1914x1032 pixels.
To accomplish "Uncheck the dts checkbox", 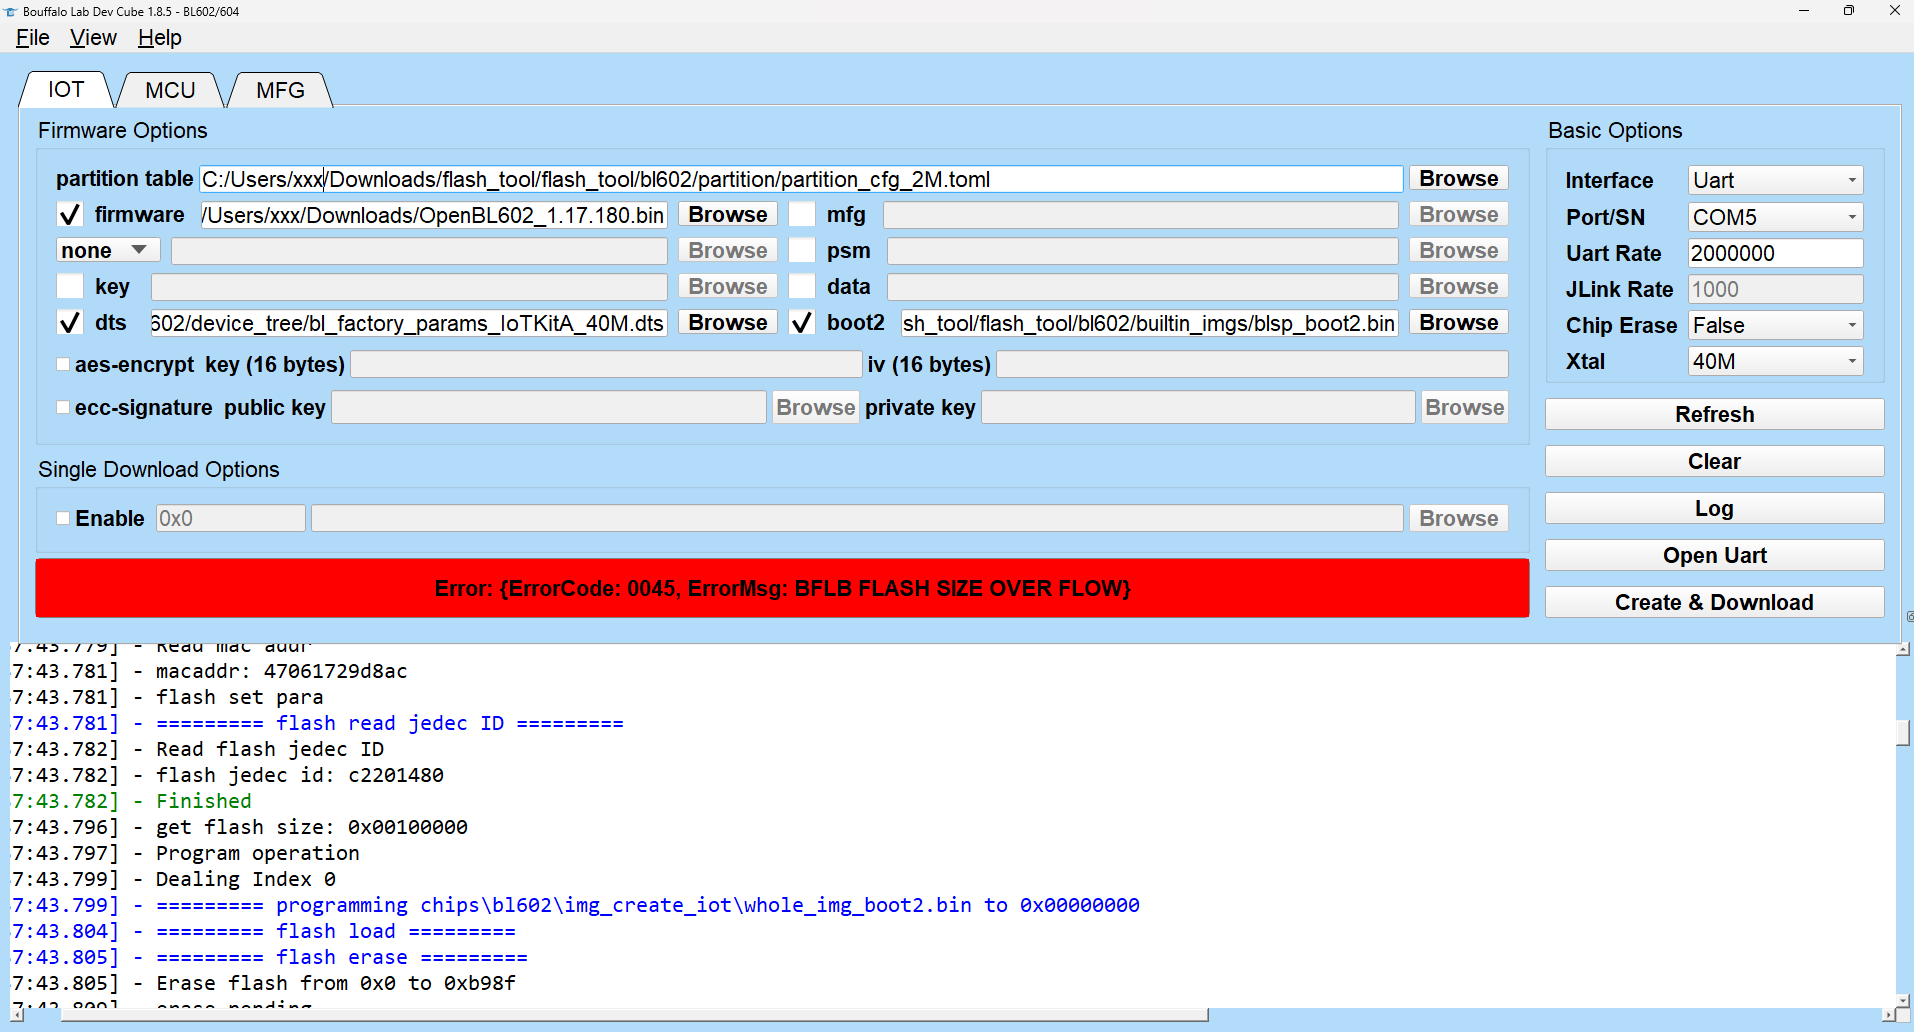I will click(x=70, y=322).
